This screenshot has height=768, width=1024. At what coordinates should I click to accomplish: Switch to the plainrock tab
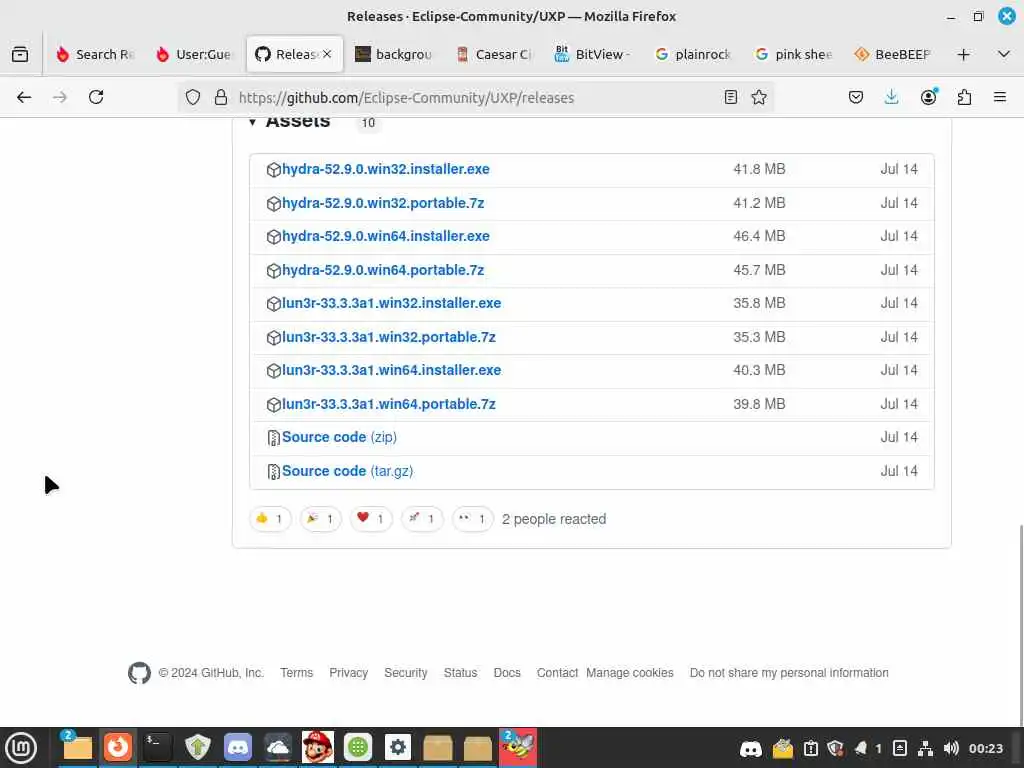coord(693,54)
